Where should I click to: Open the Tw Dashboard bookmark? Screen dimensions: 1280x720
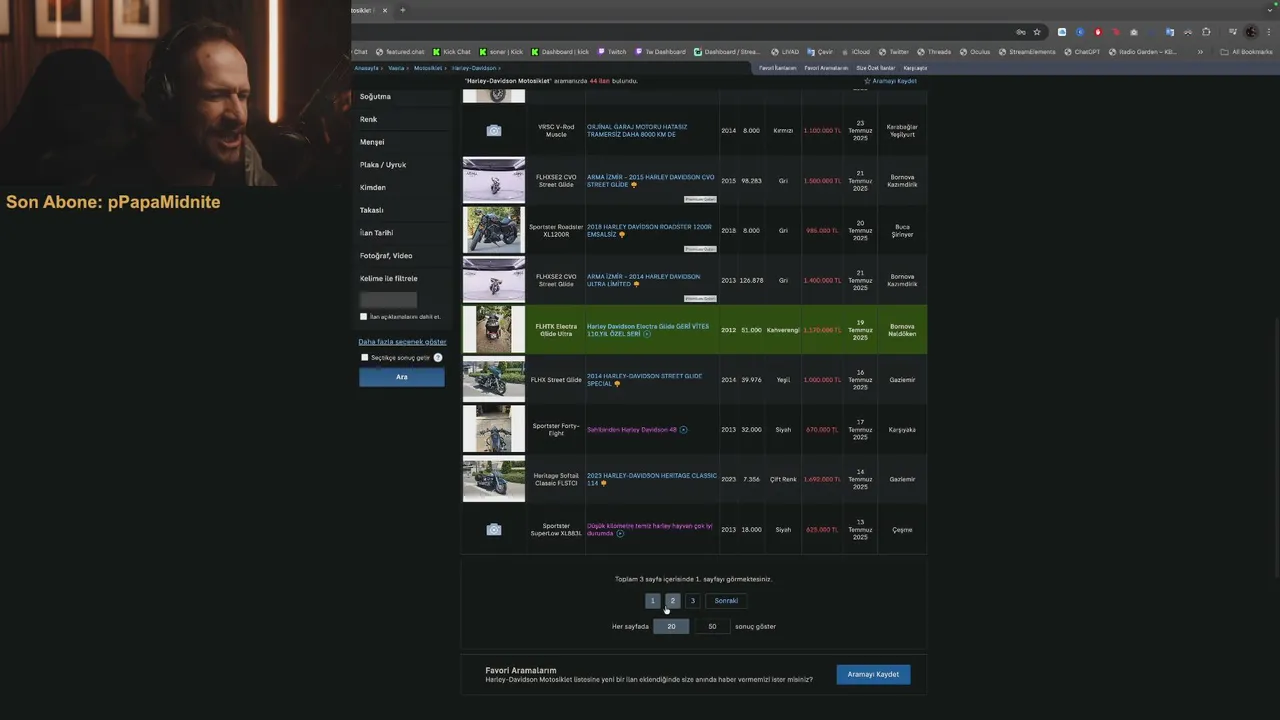tap(660, 52)
